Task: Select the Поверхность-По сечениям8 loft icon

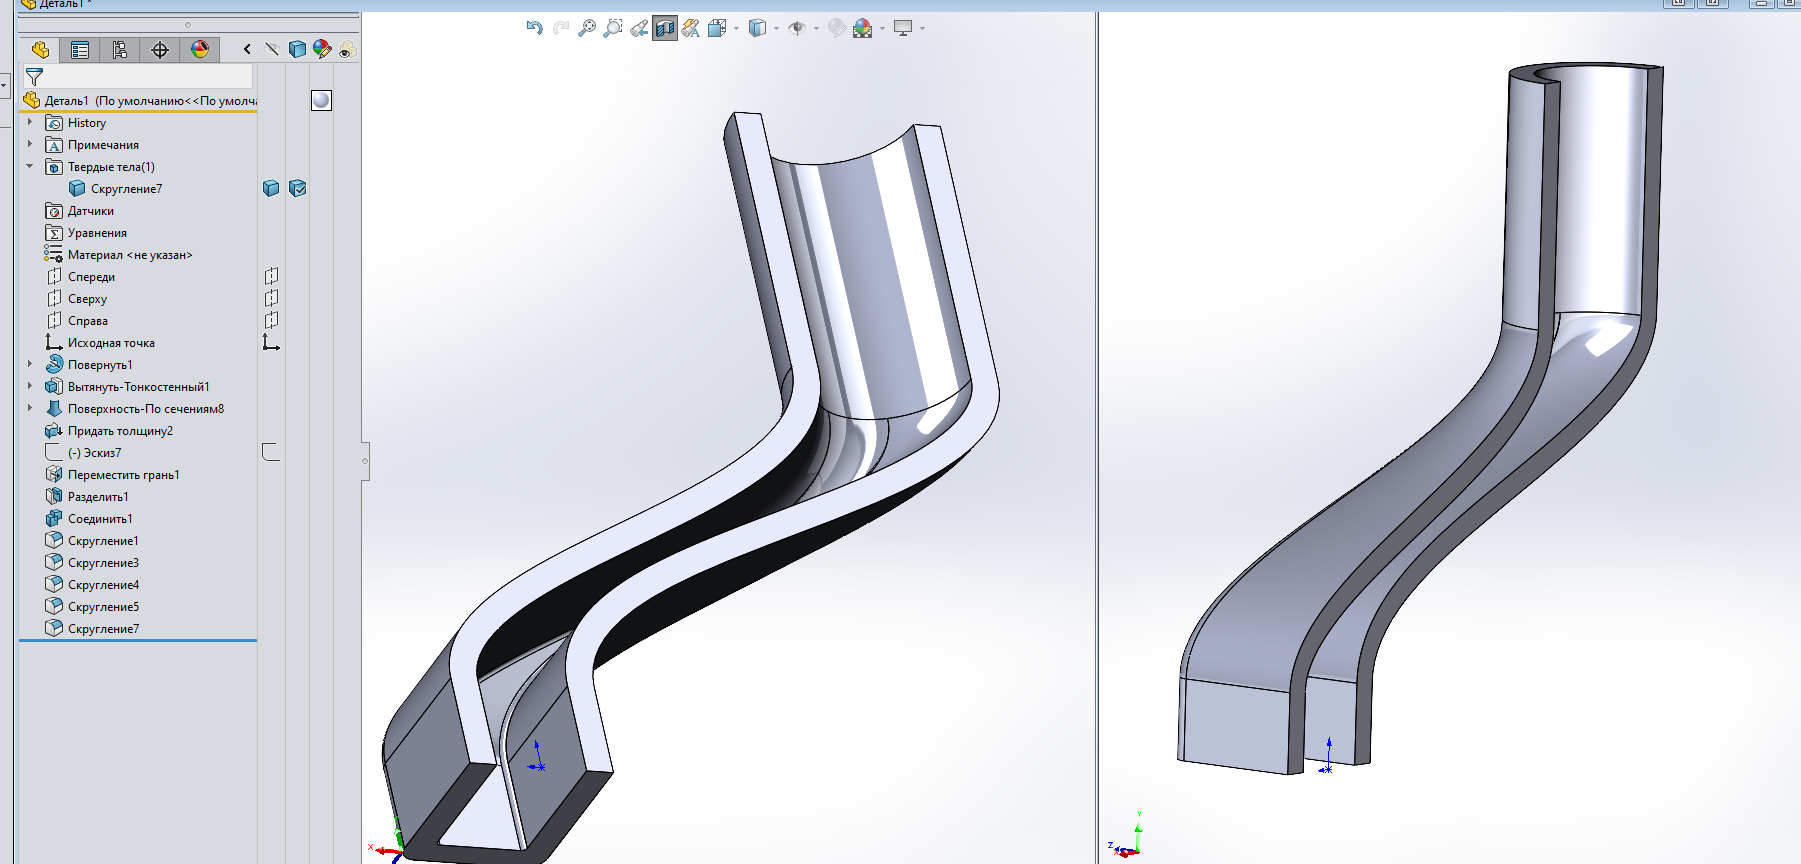Action: click(x=54, y=408)
